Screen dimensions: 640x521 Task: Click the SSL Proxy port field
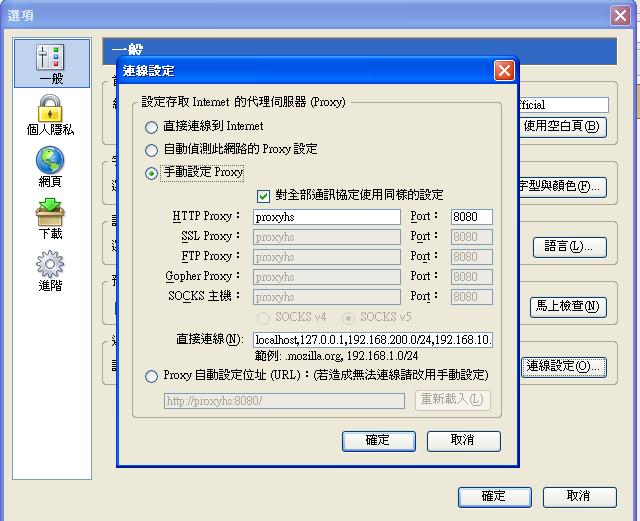tap(471, 237)
